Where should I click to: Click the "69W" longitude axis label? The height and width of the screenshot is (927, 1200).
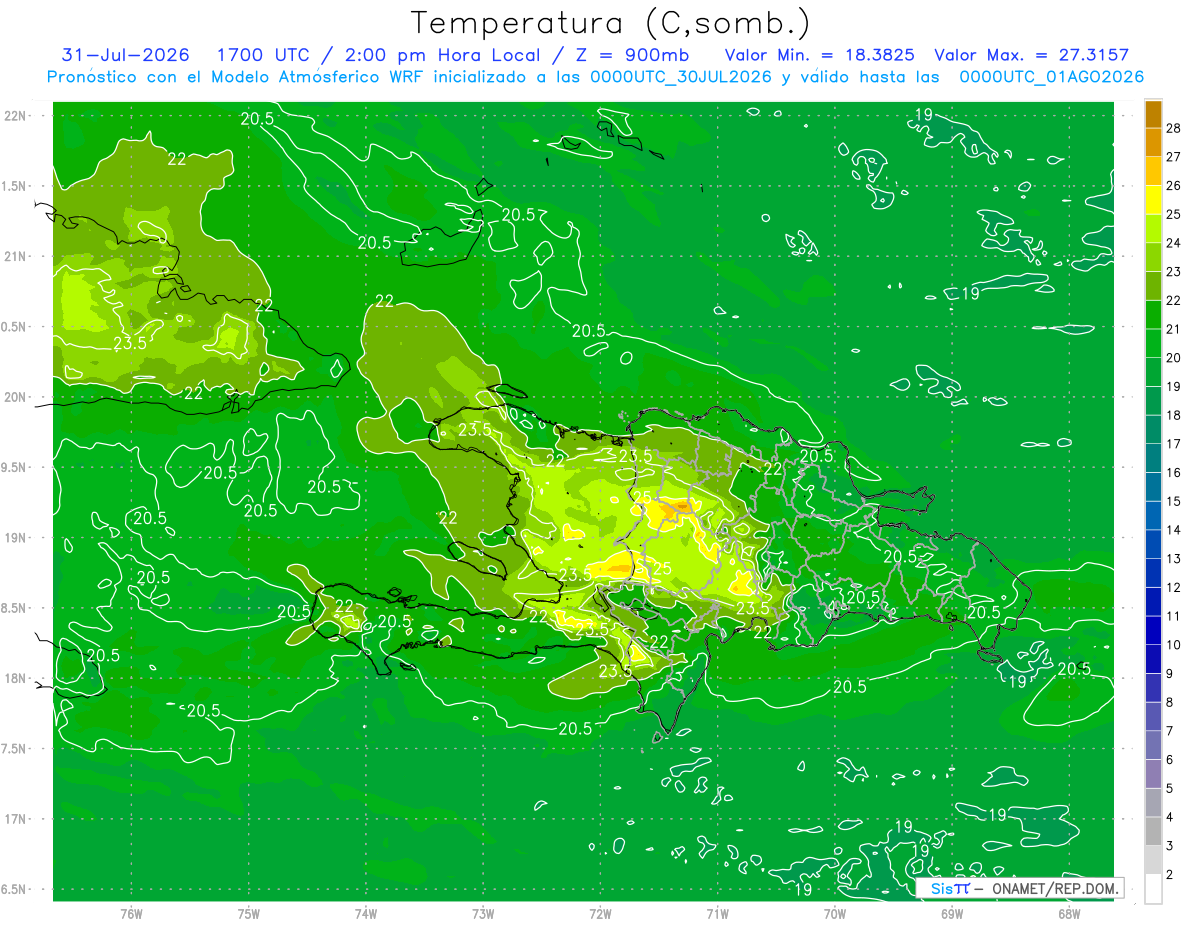click(x=952, y=913)
